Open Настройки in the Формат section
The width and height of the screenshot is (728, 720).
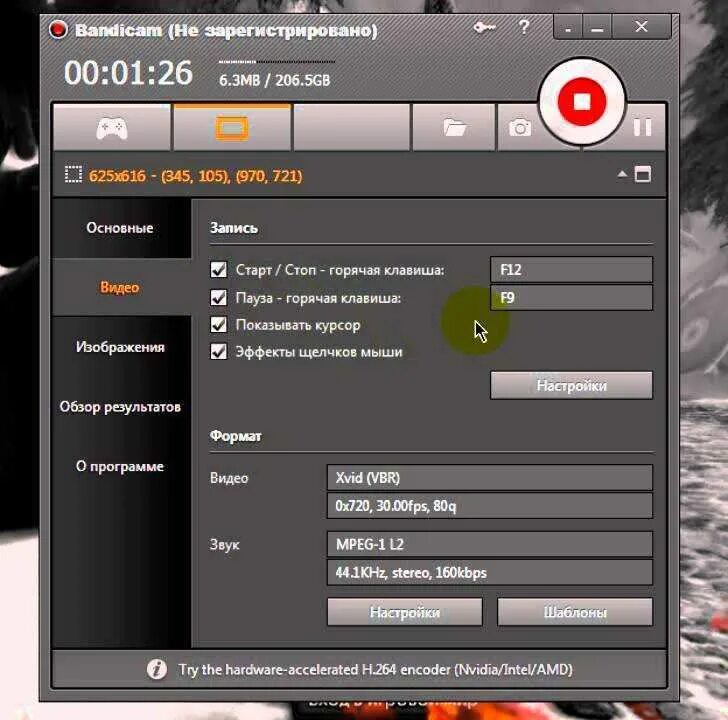tap(405, 612)
